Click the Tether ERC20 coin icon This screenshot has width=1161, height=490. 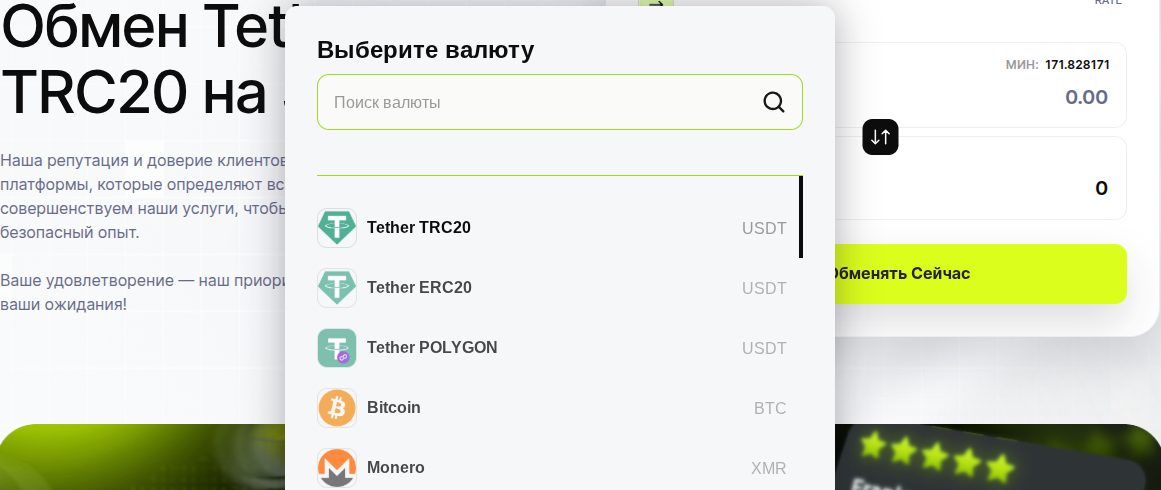point(337,288)
